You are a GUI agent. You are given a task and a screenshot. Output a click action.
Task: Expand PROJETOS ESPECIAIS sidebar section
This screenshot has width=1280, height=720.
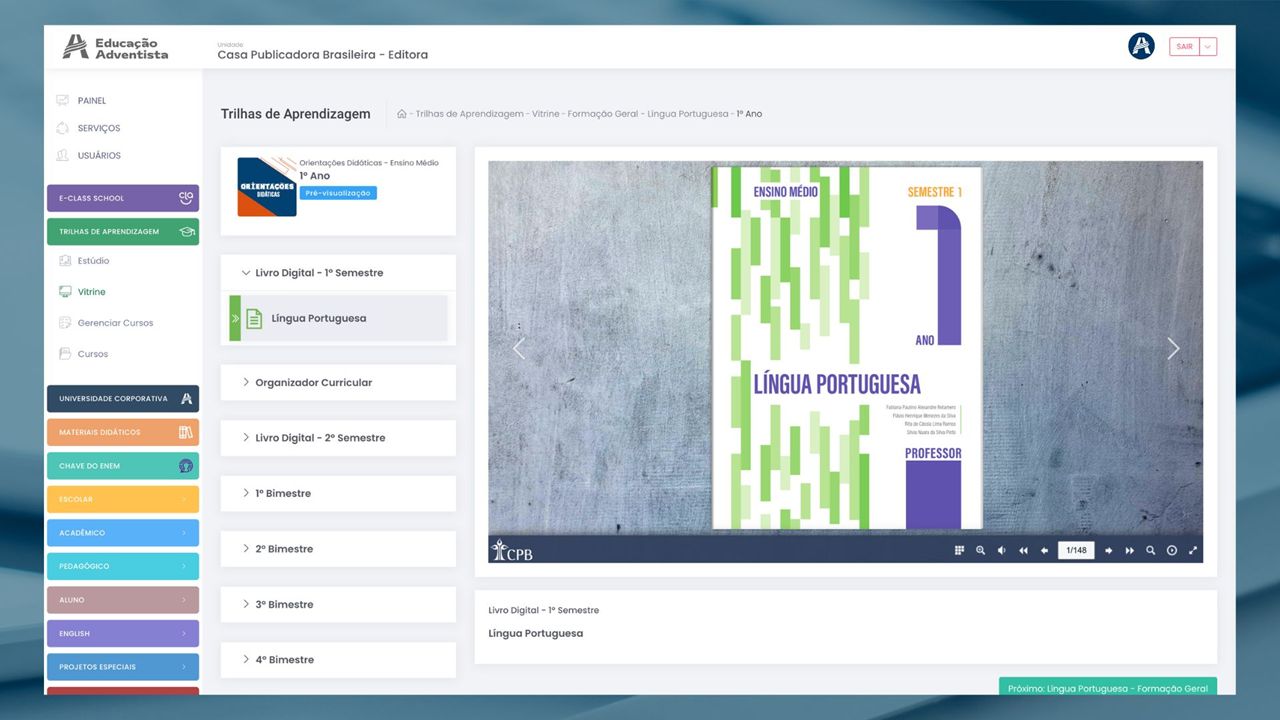123,667
